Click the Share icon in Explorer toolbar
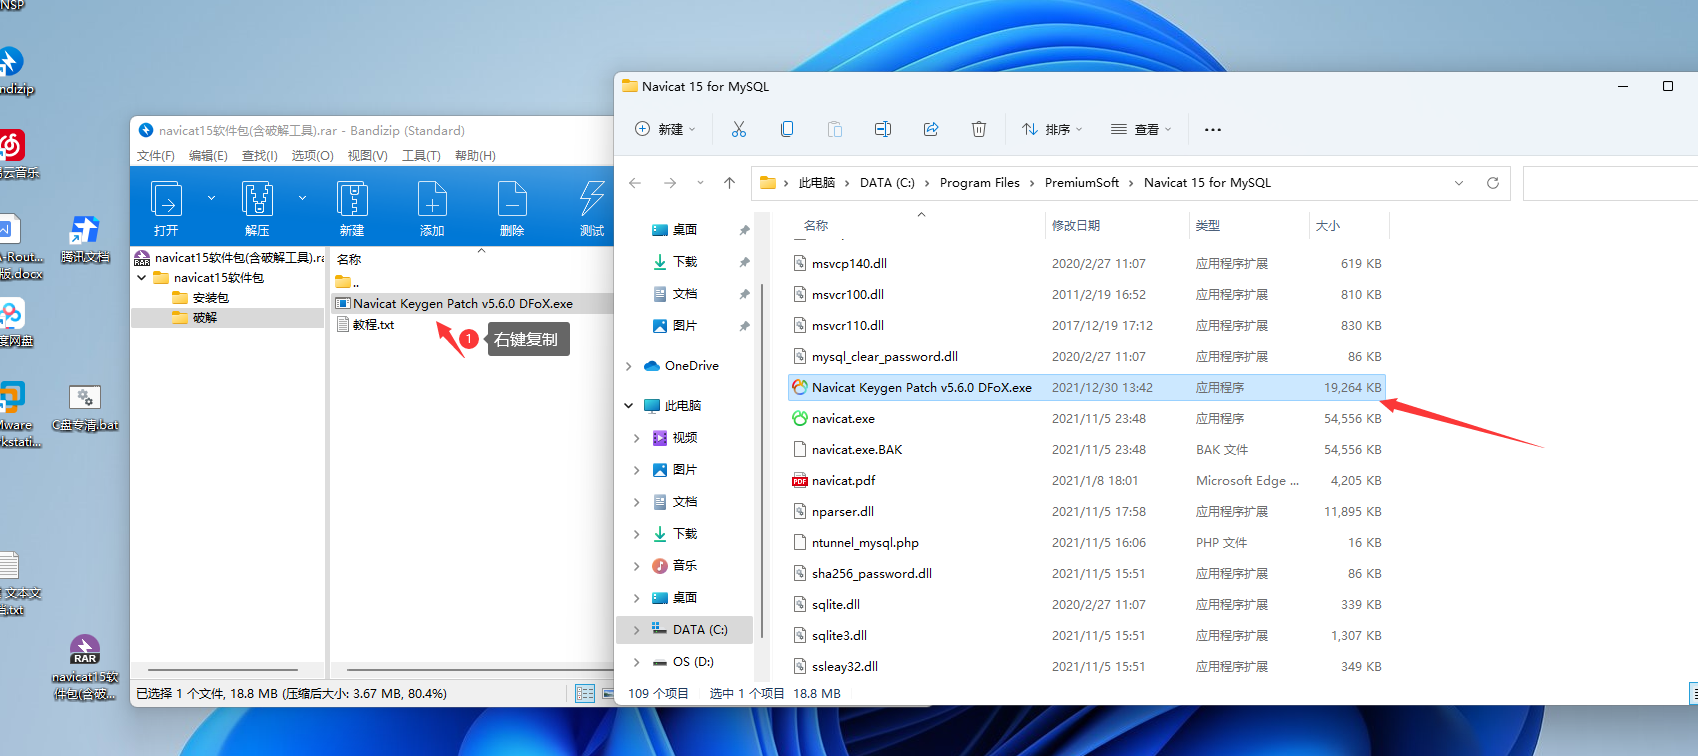The width and height of the screenshot is (1698, 756). 931,129
